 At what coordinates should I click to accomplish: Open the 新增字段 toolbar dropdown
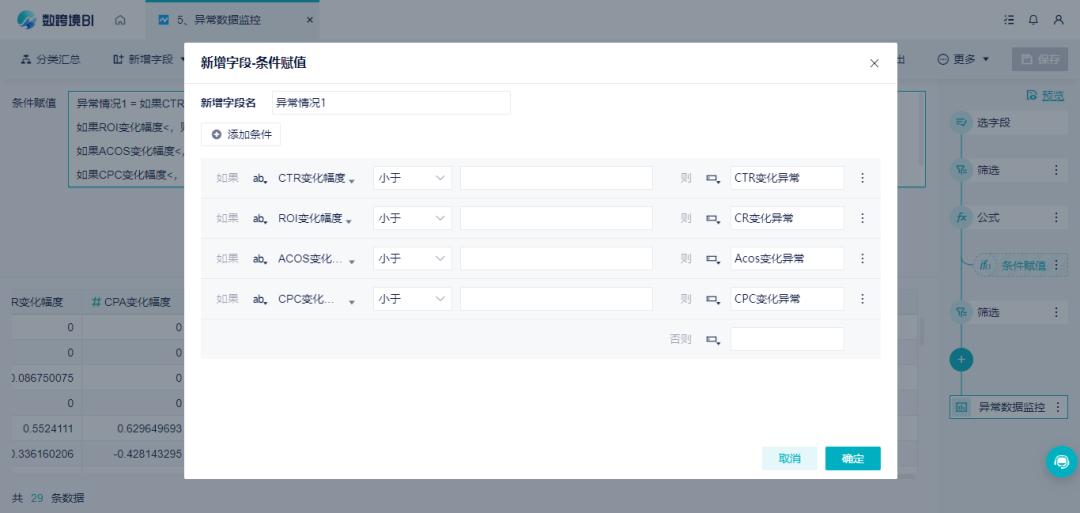click(x=149, y=60)
